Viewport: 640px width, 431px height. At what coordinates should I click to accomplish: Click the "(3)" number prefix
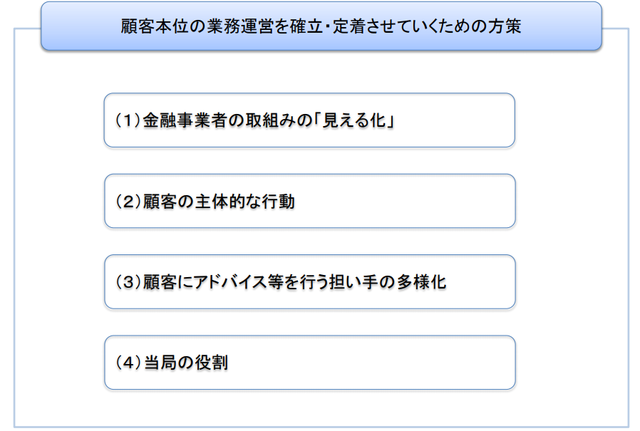(127, 282)
